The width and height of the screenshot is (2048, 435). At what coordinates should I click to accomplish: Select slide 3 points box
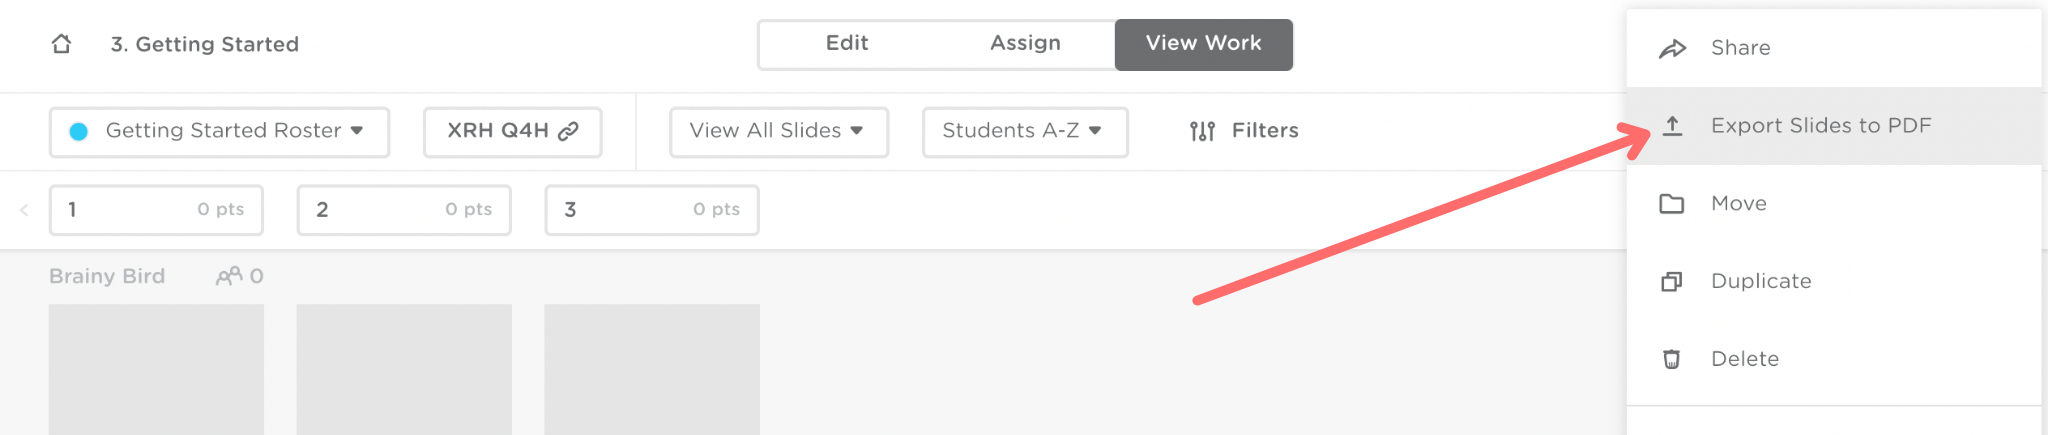coord(652,210)
